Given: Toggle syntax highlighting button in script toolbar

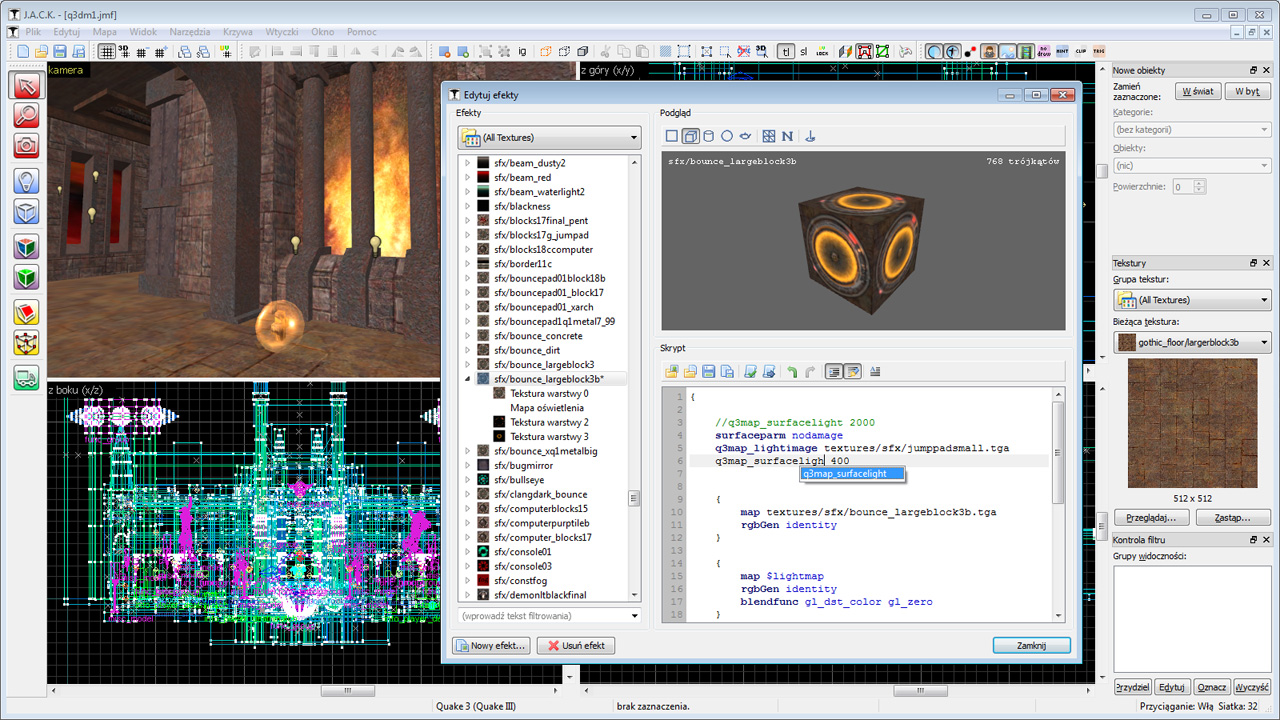Looking at the screenshot, I should tap(853, 372).
